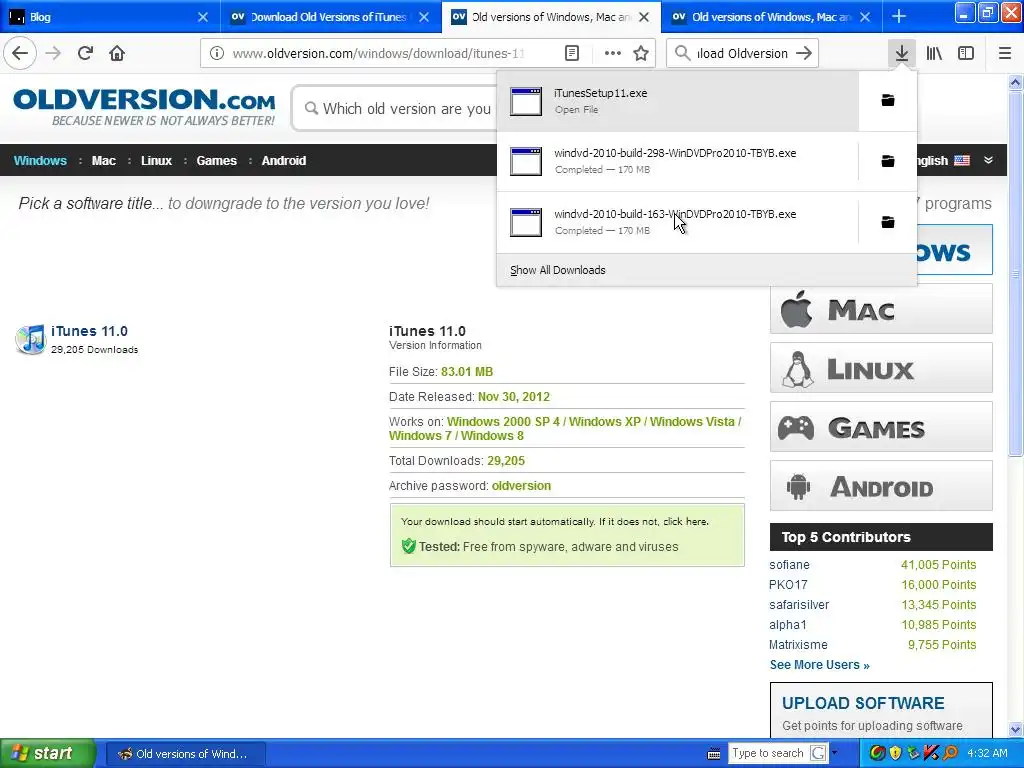This screenshot has width=1024, height=768.
Task: Click the 'click here' download link
Action: tap(685, 521)
